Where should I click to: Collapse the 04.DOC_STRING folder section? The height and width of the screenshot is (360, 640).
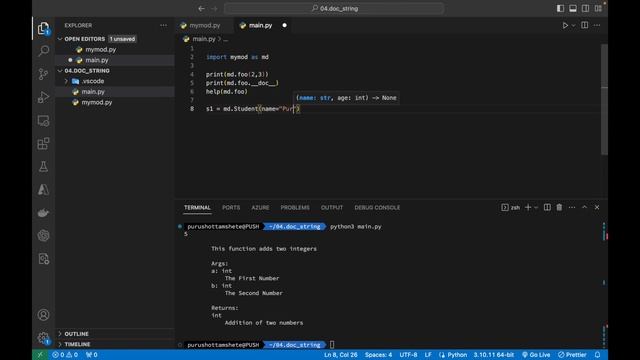(x=60, y=71)
